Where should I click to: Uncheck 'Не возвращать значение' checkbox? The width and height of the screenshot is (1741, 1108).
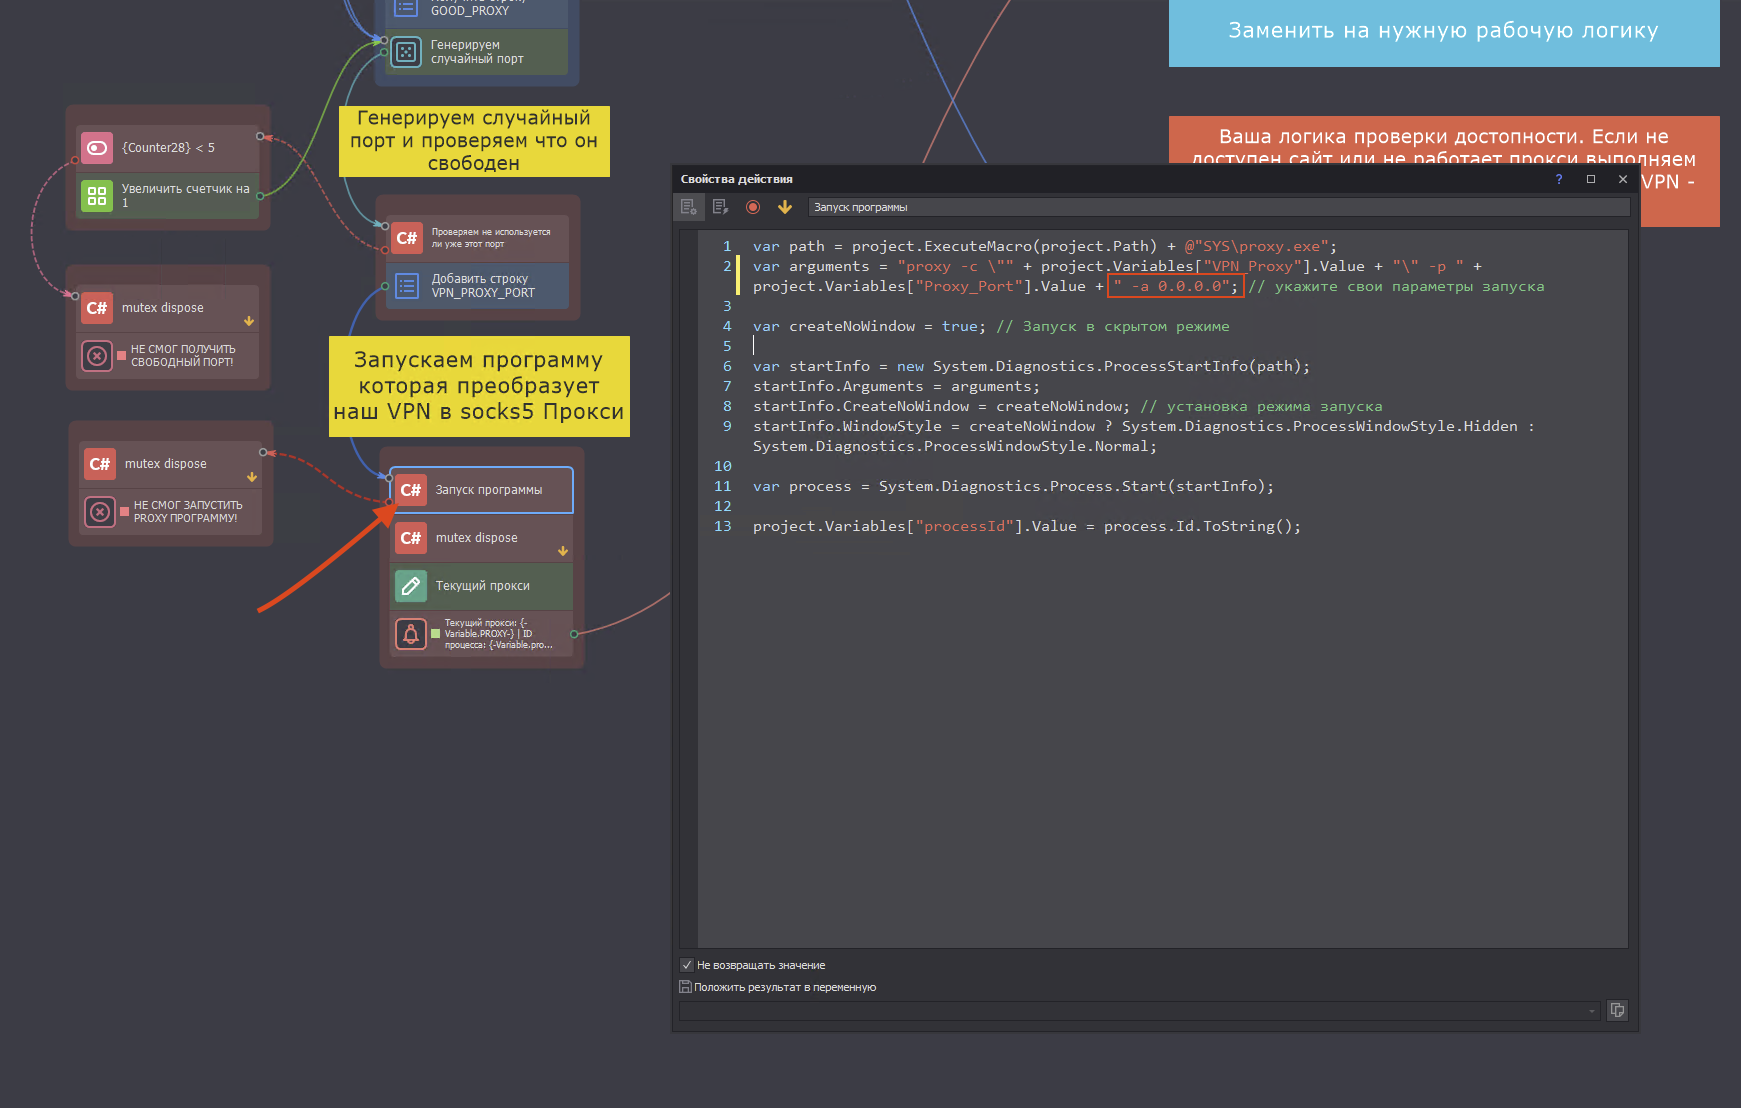[687, 965]
